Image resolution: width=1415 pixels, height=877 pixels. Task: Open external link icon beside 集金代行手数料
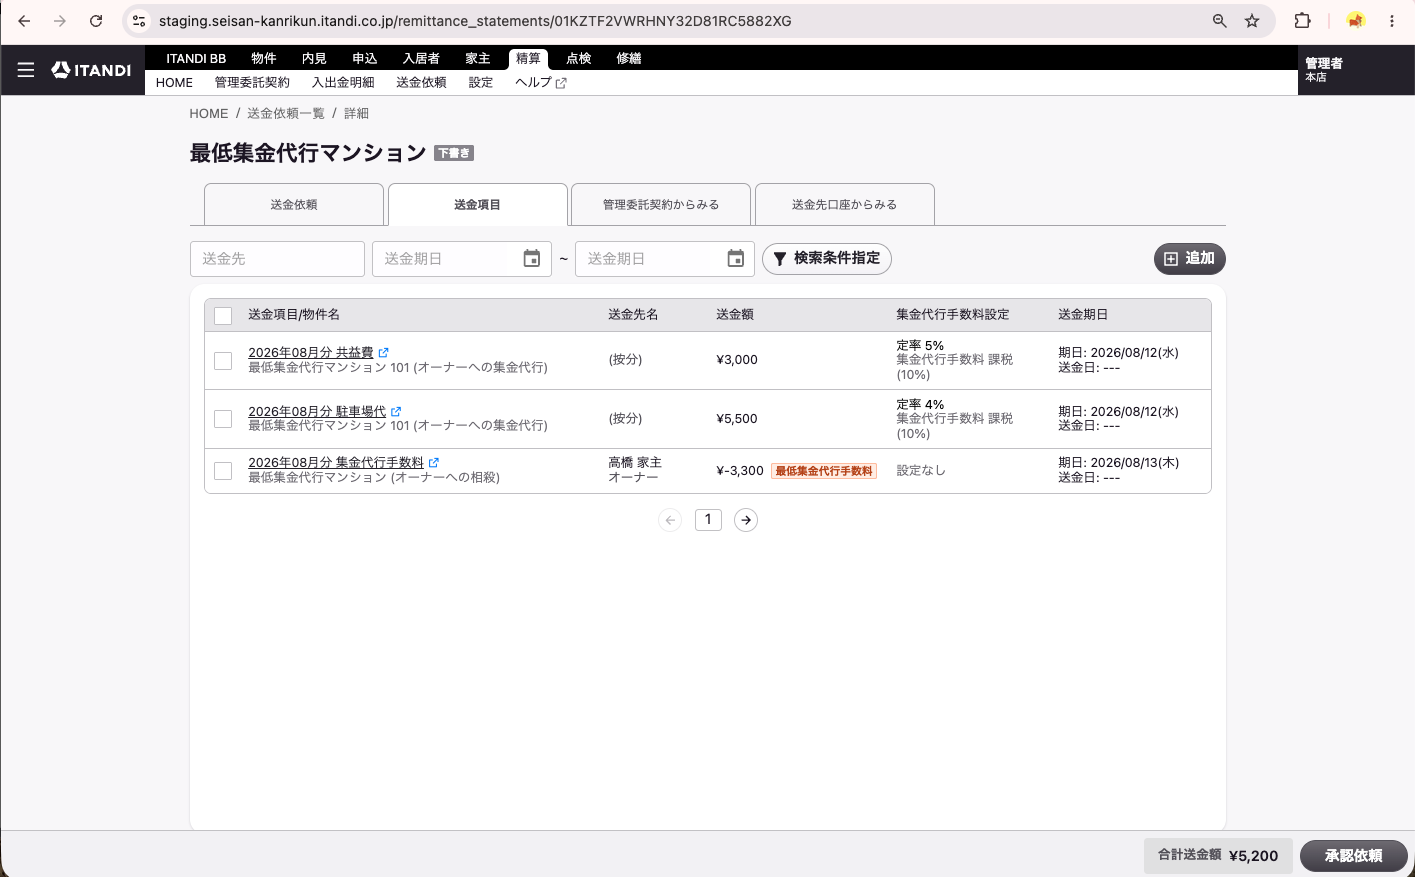coord(434,463)
